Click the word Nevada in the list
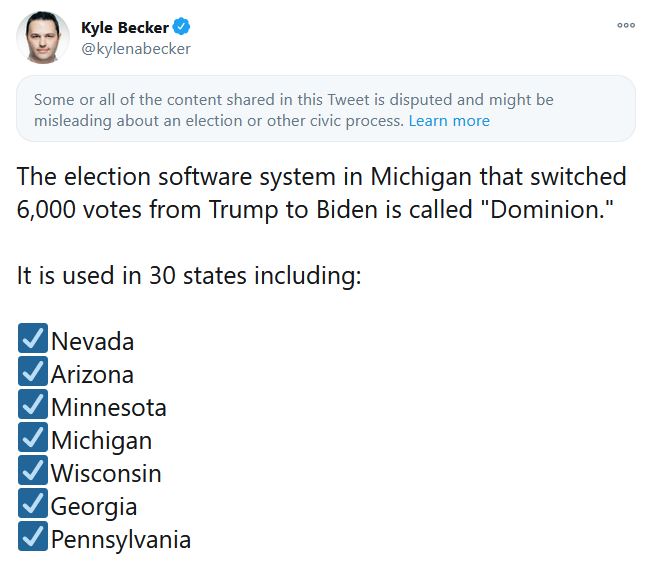Viewport: 647px width, 572px height. 92,342
